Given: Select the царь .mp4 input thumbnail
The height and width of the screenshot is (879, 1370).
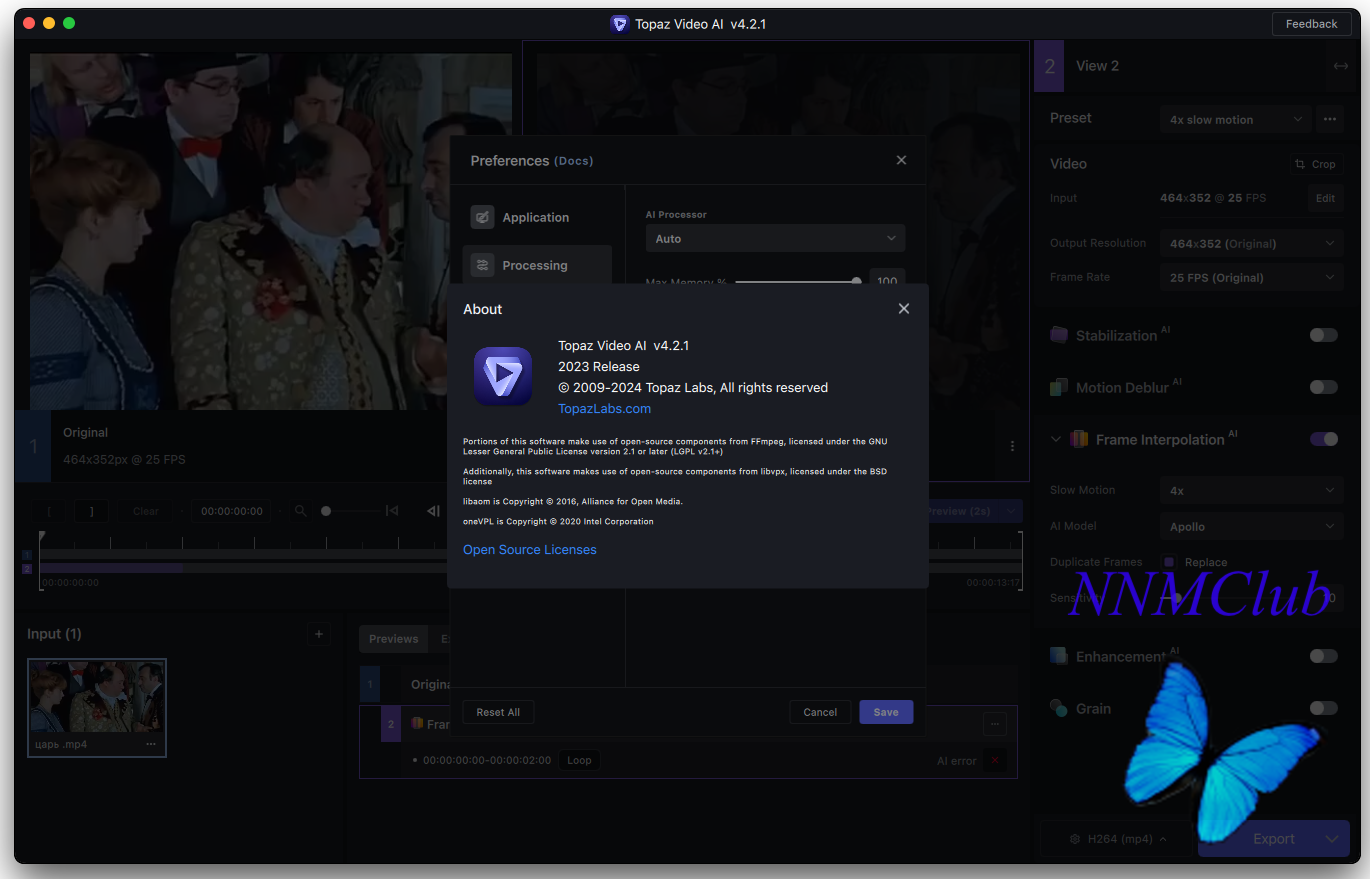Looking at the screenshot, I should coord(96,697).
